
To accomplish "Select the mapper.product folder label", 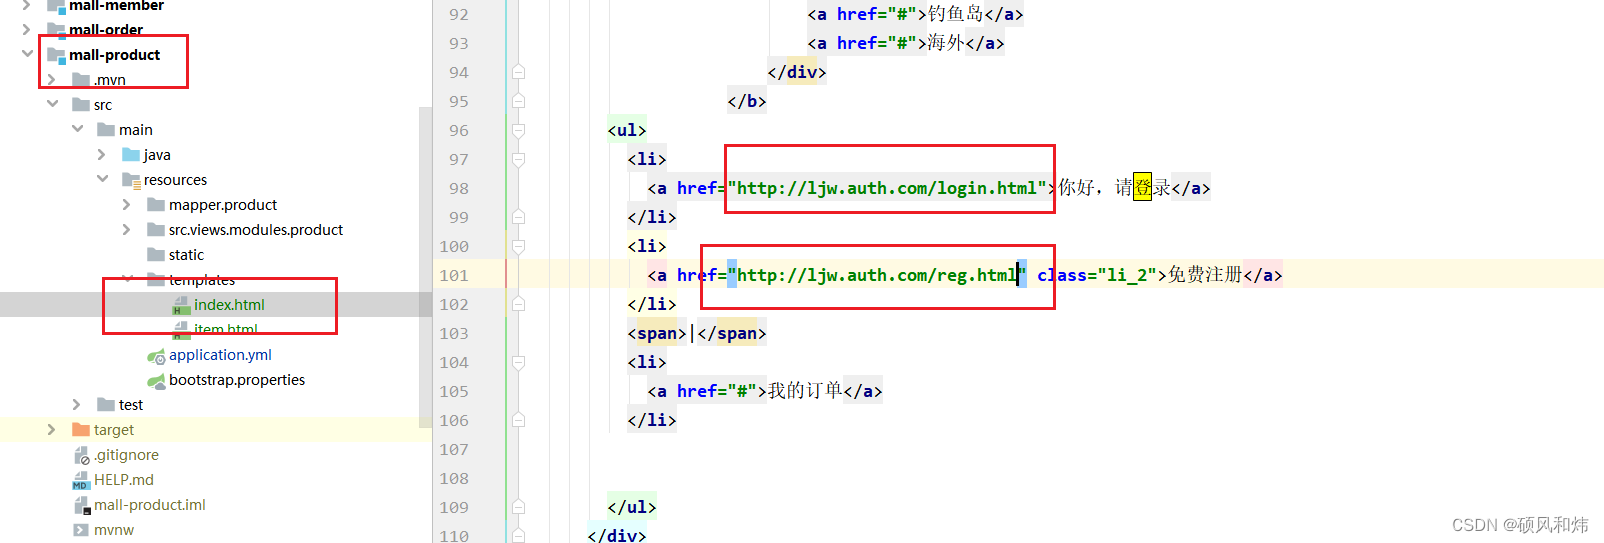I will pos(223,205).
